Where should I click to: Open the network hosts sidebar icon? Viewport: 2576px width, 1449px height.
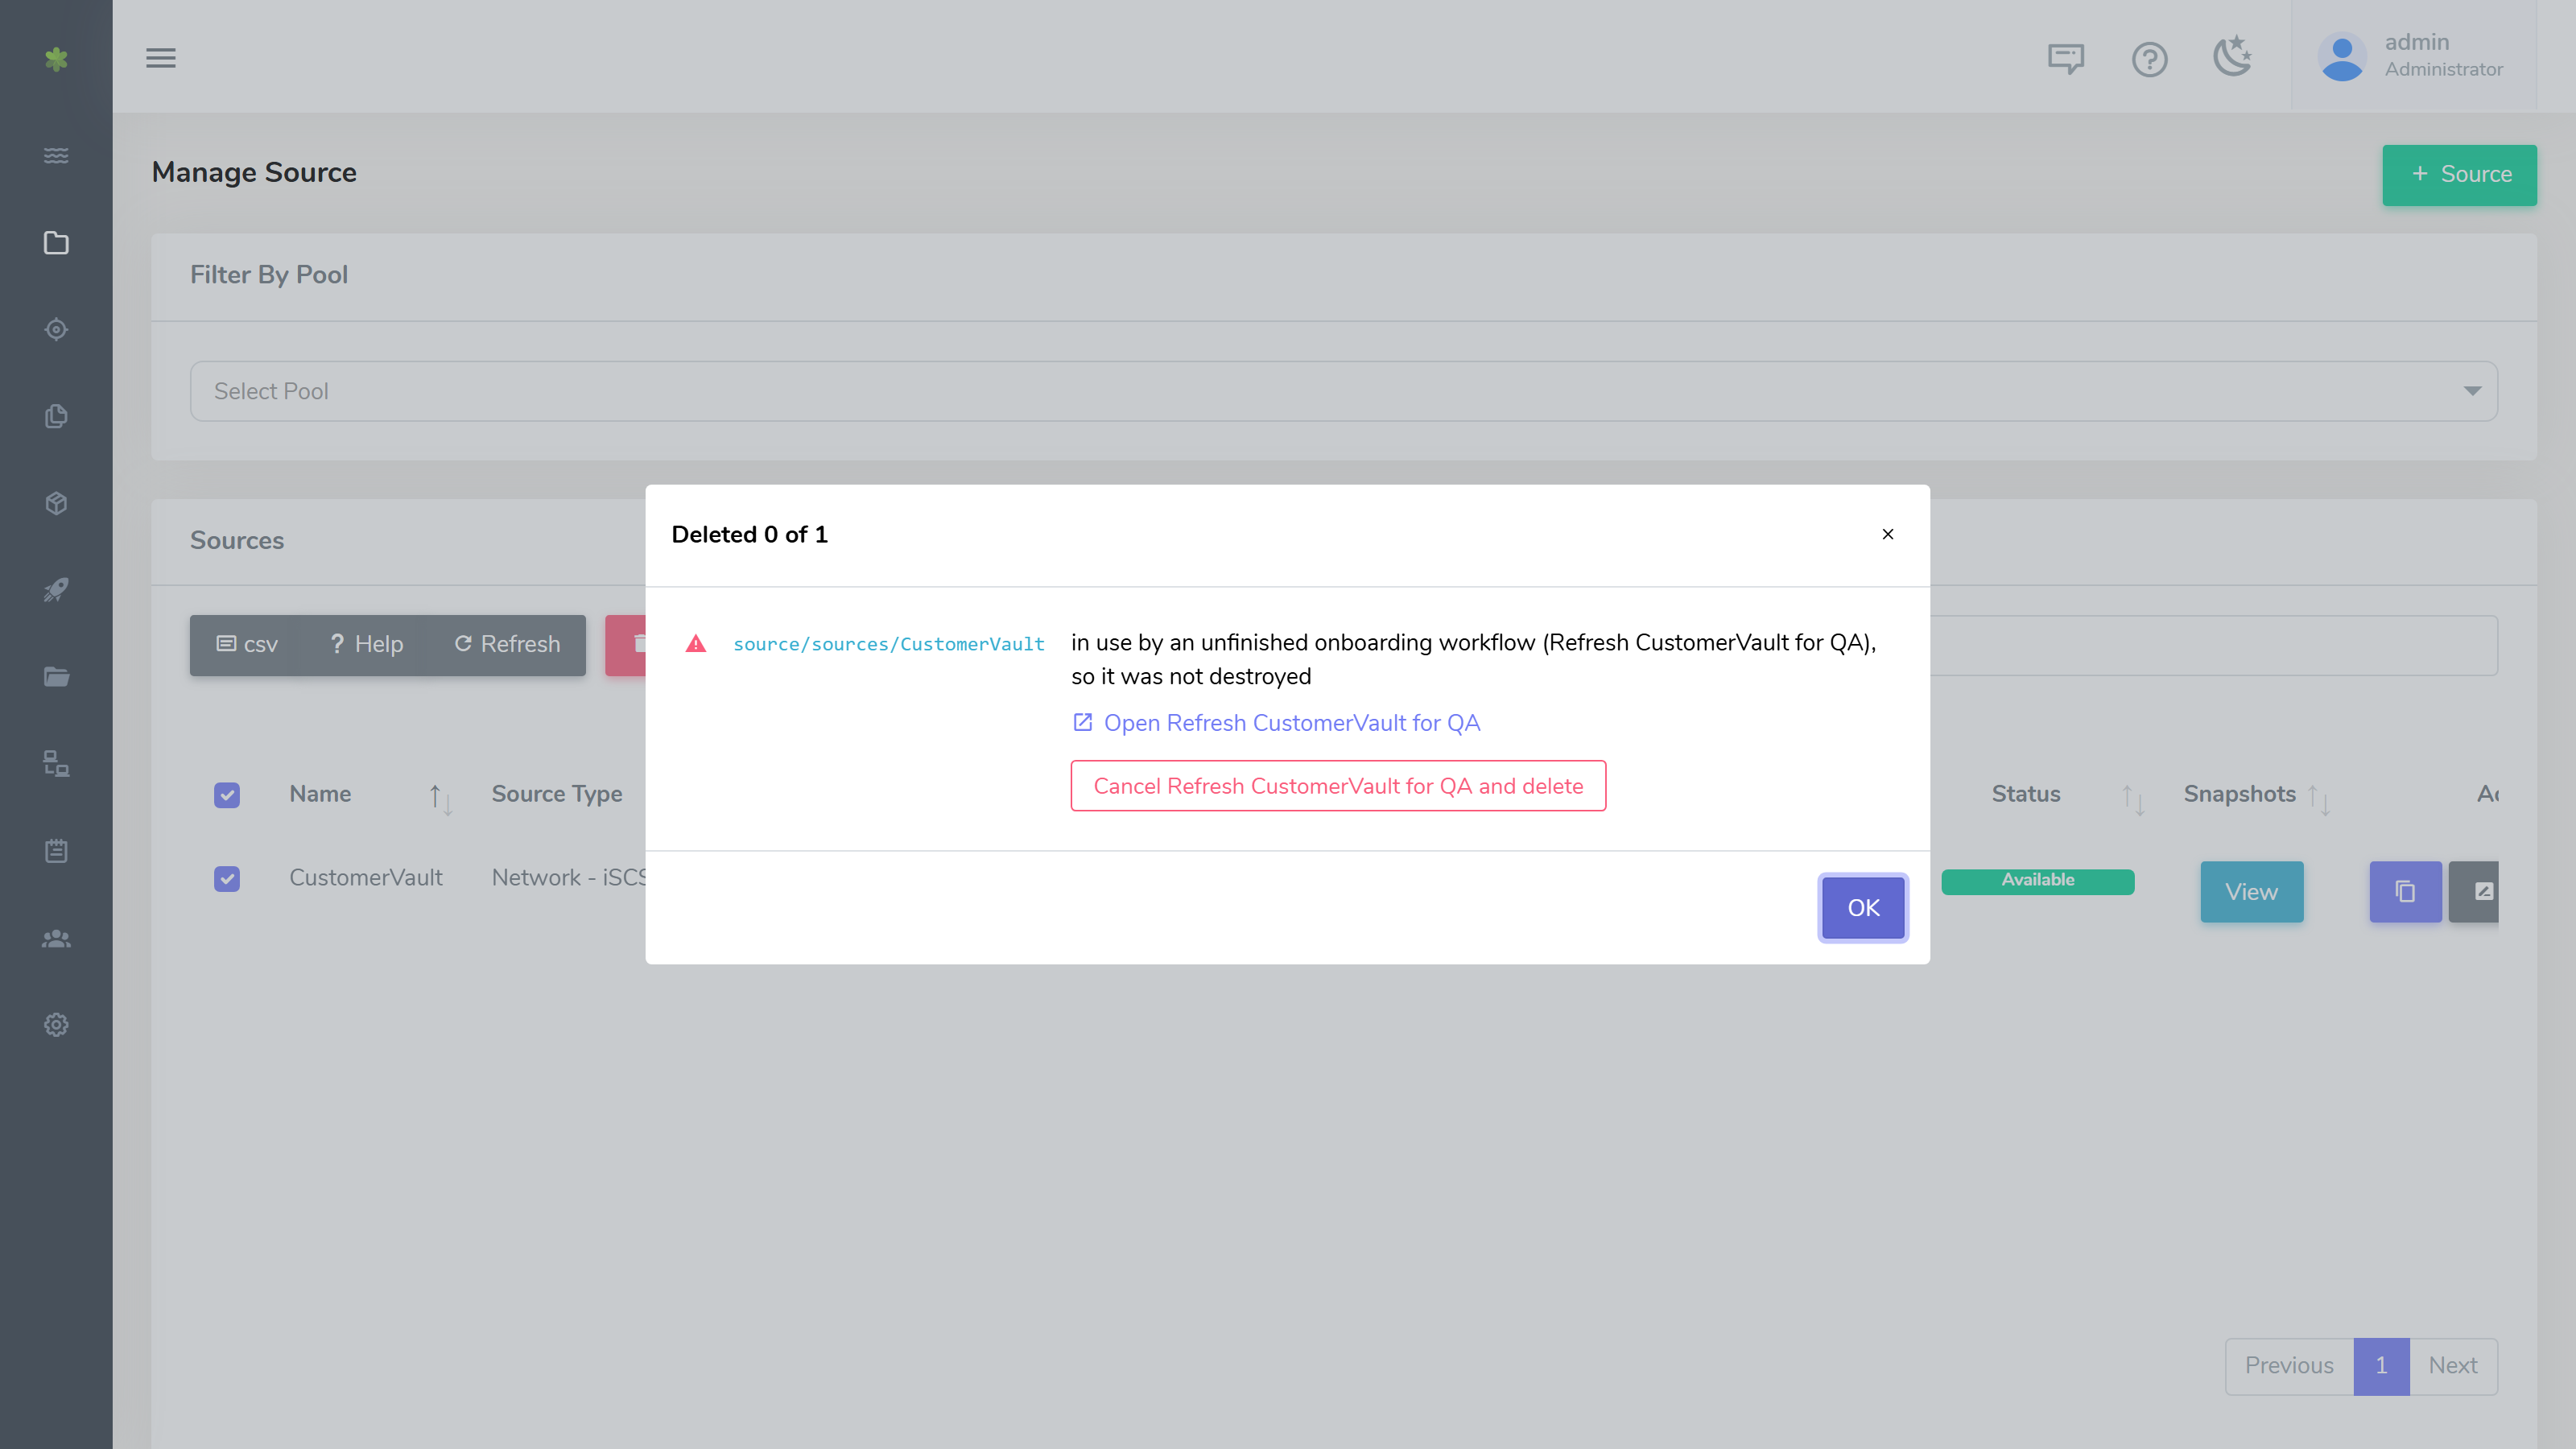[x=56, y=764]
